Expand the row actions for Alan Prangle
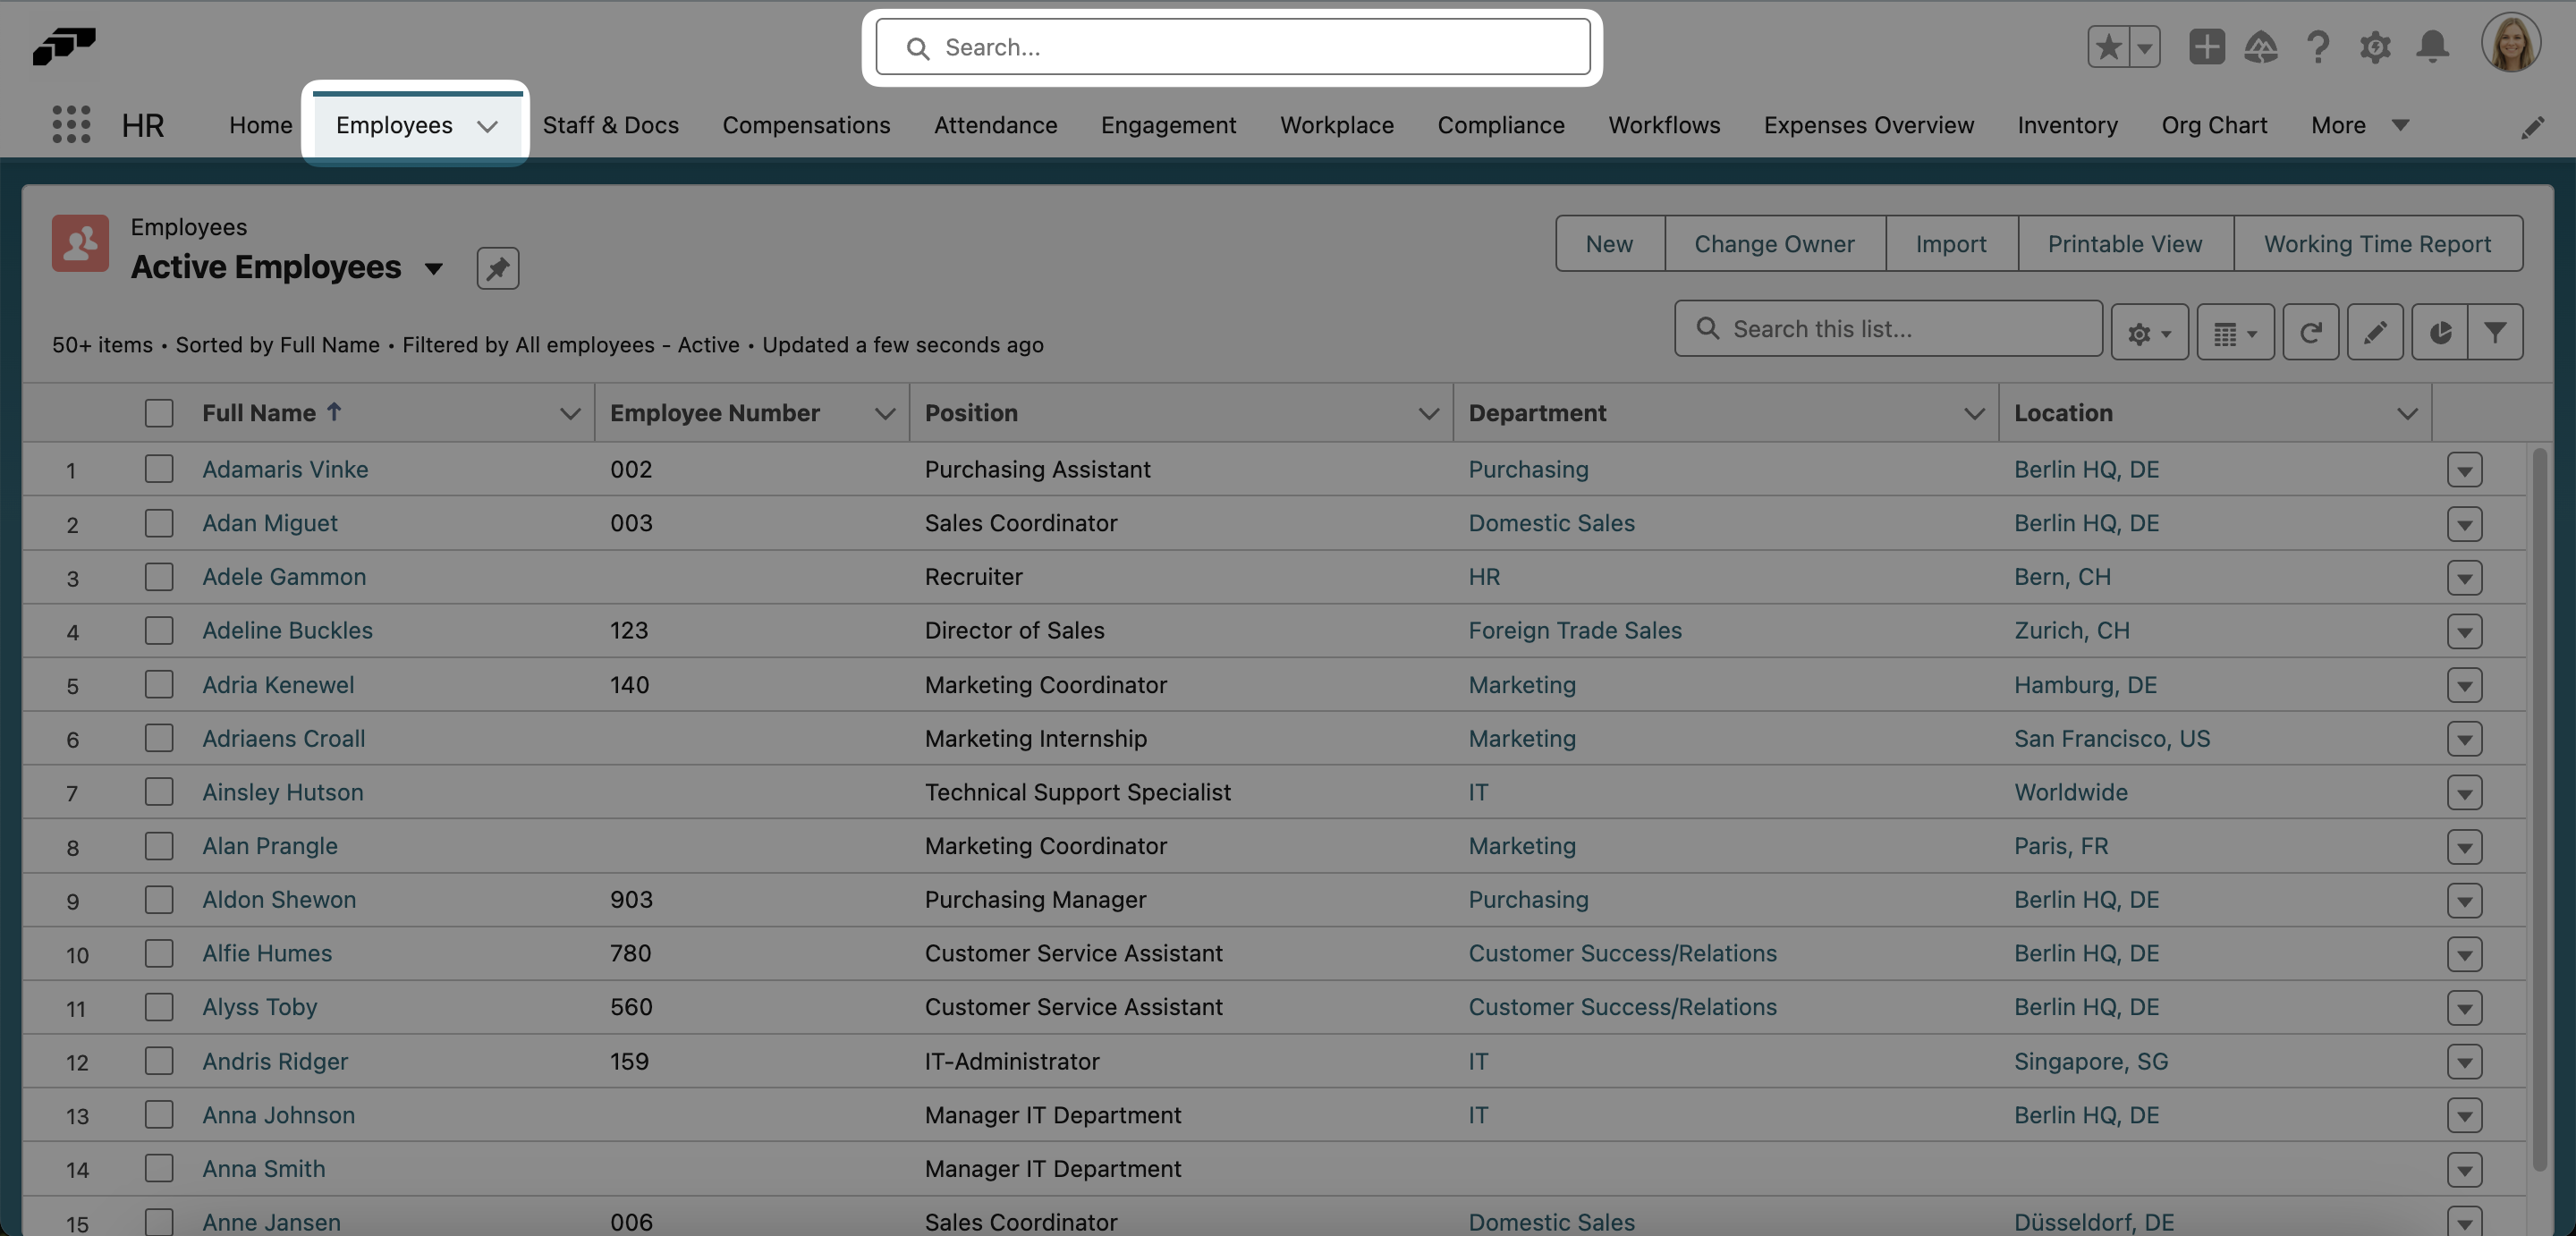The width and height of the screenshot is (2576, 1236). pyautogui.click(x=2465, y=846)
